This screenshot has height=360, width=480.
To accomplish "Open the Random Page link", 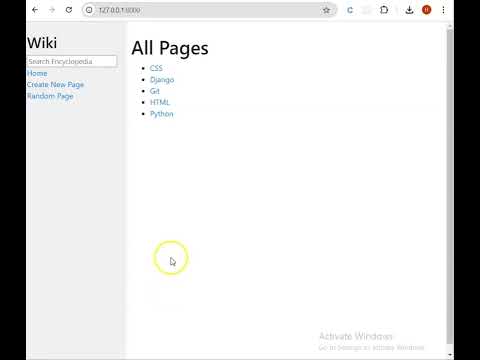I will (x=50, y=96).
